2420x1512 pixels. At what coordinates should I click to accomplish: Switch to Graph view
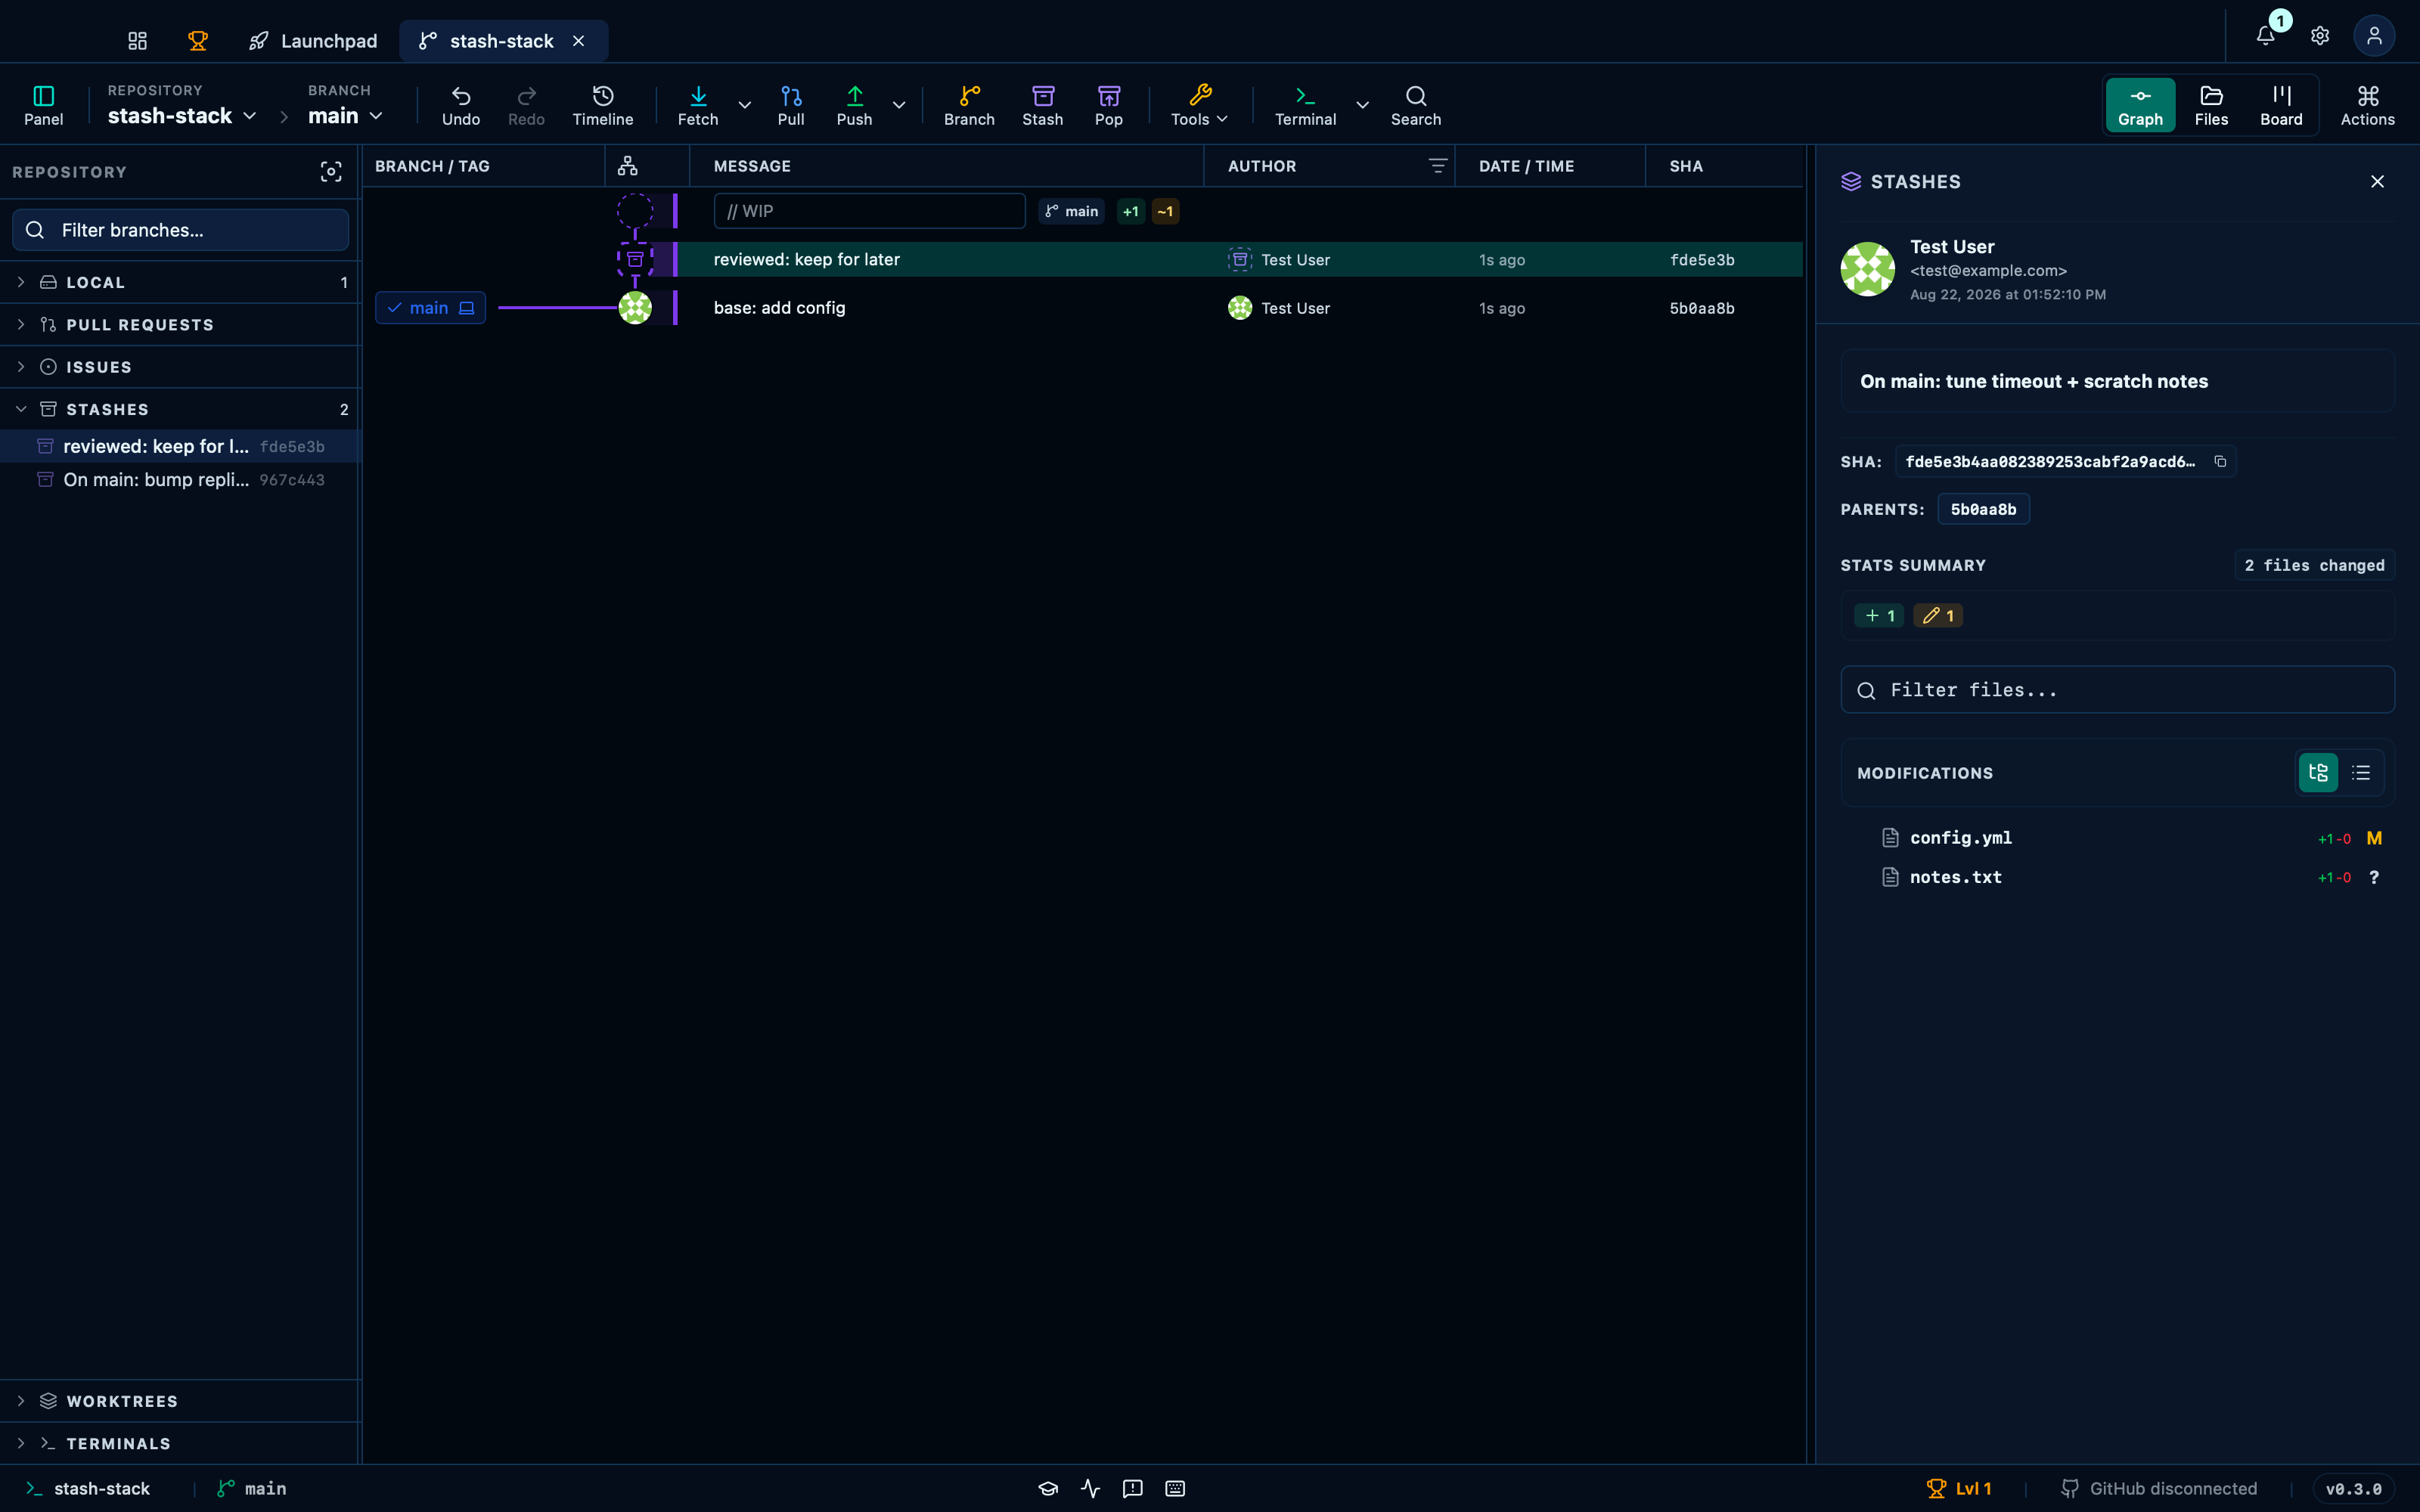click(2140, 105)
